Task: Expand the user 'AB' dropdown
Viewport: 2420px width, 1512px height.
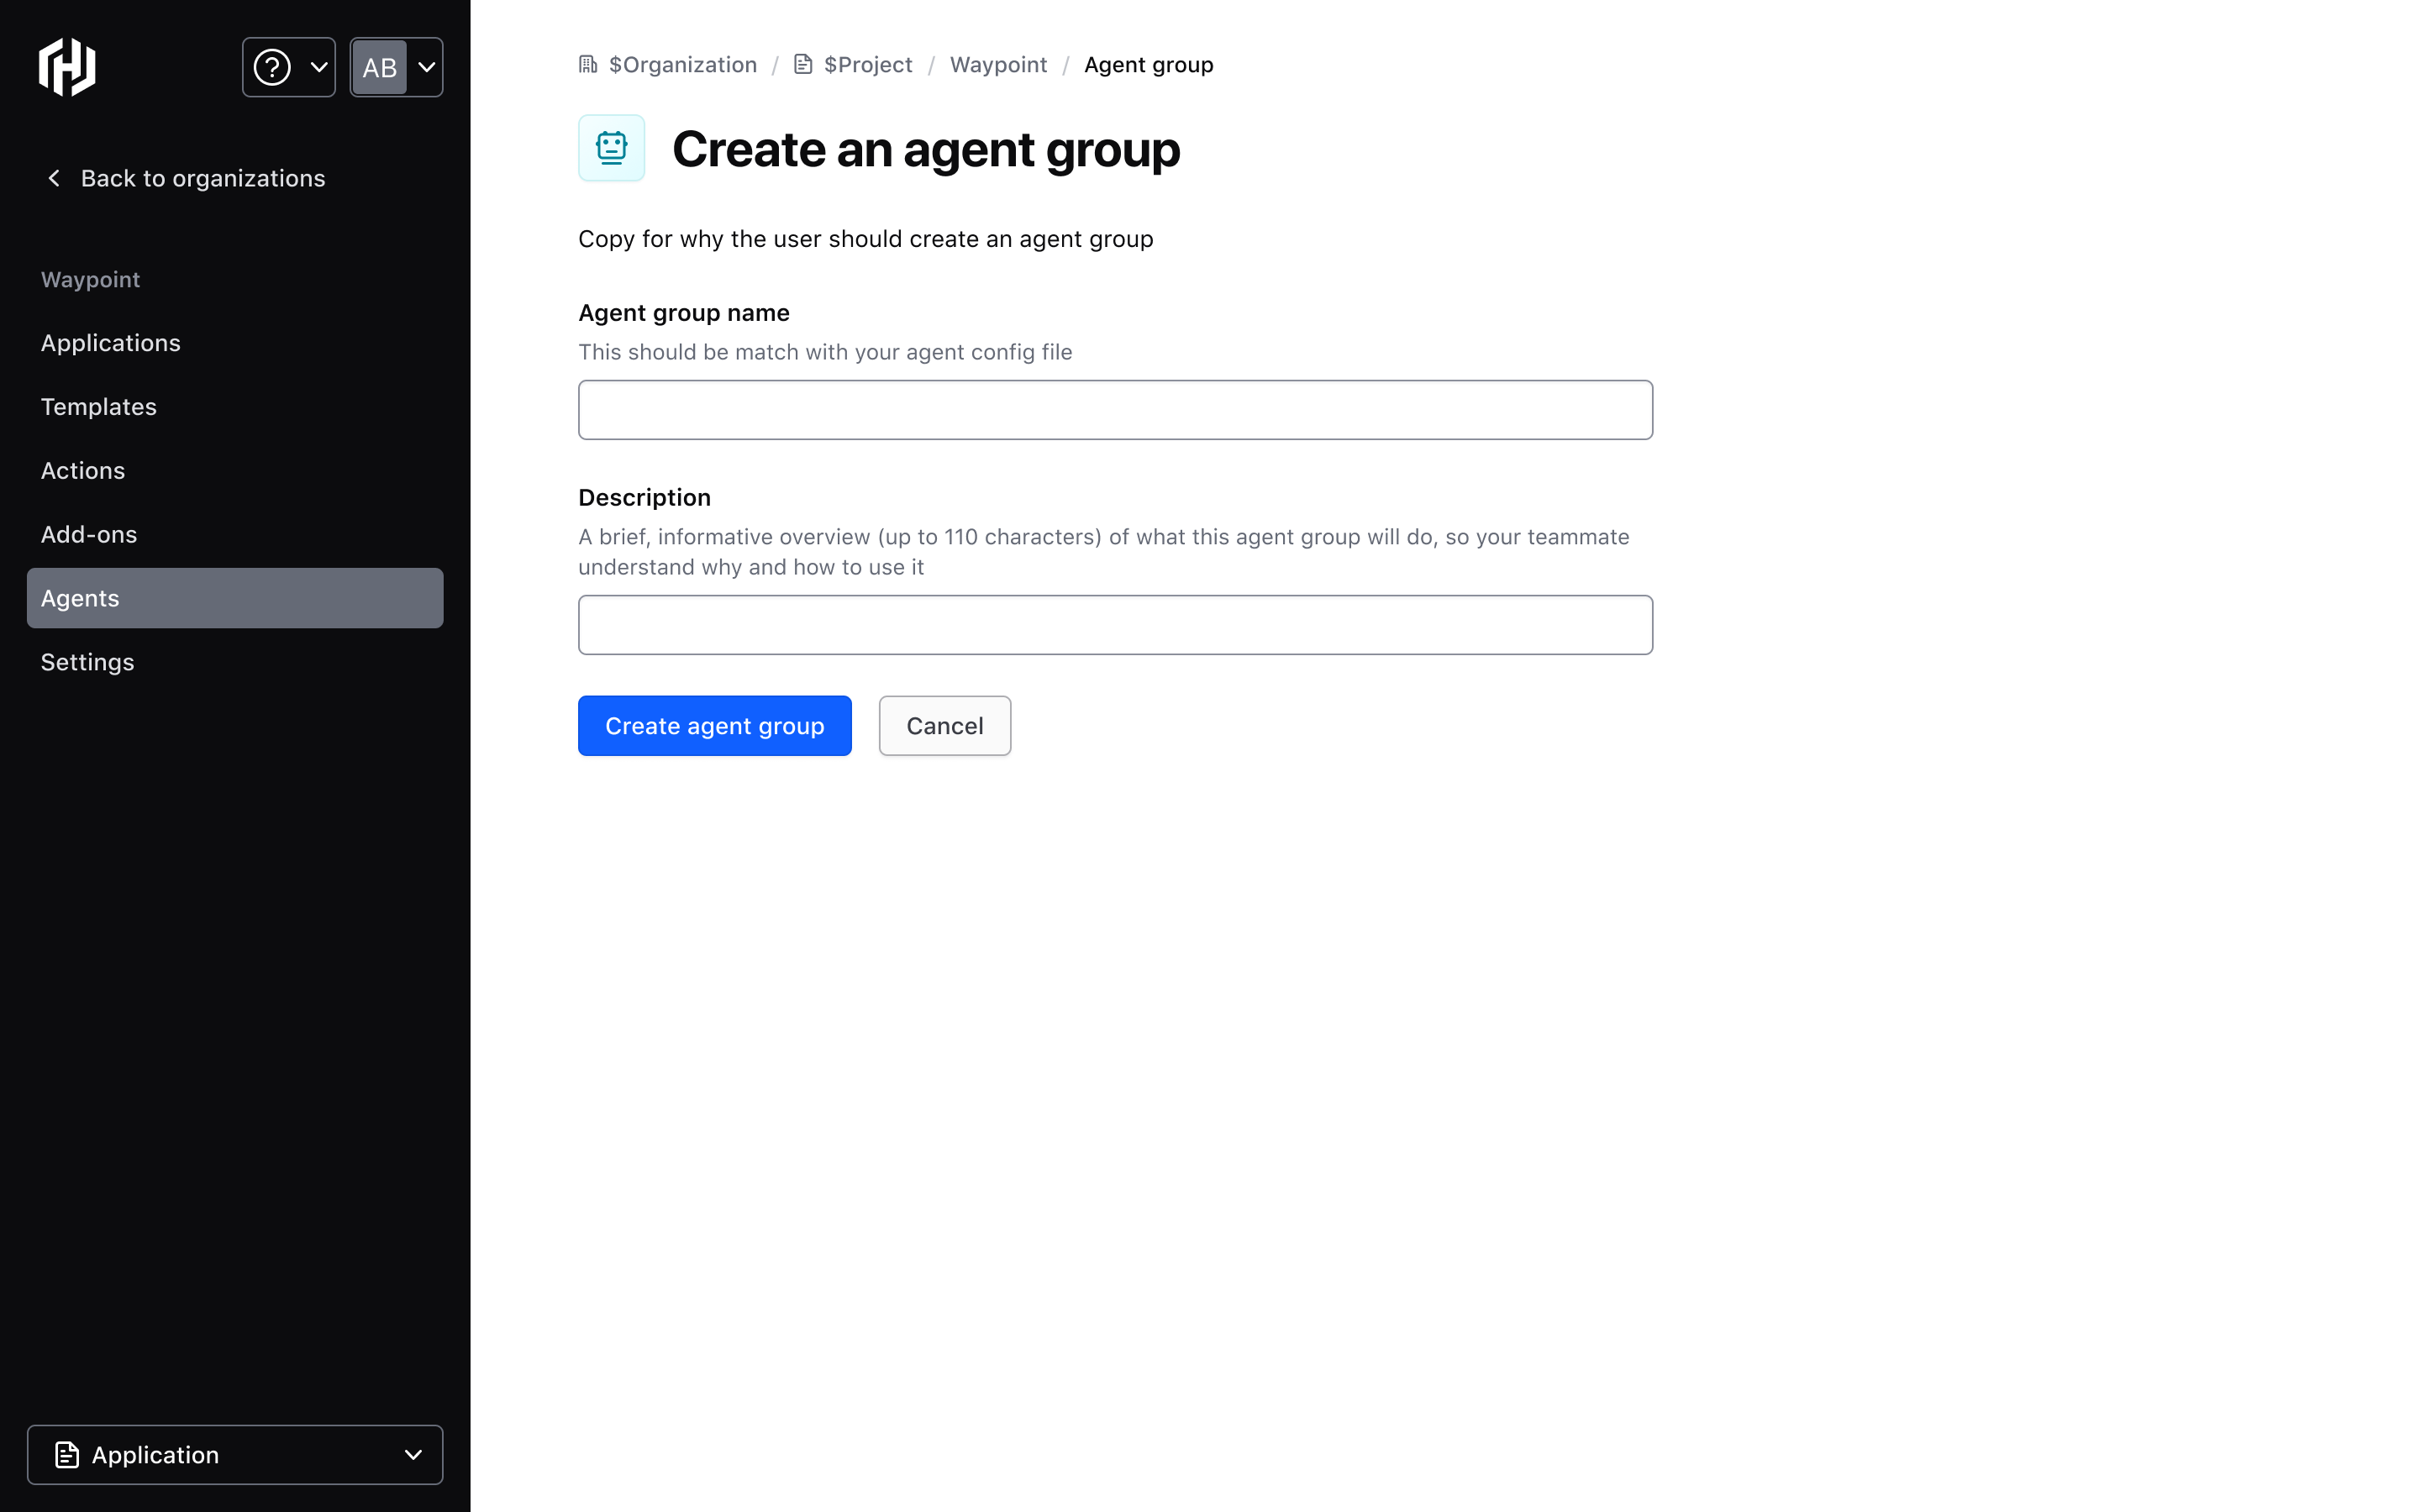Action: pos(396,66)
